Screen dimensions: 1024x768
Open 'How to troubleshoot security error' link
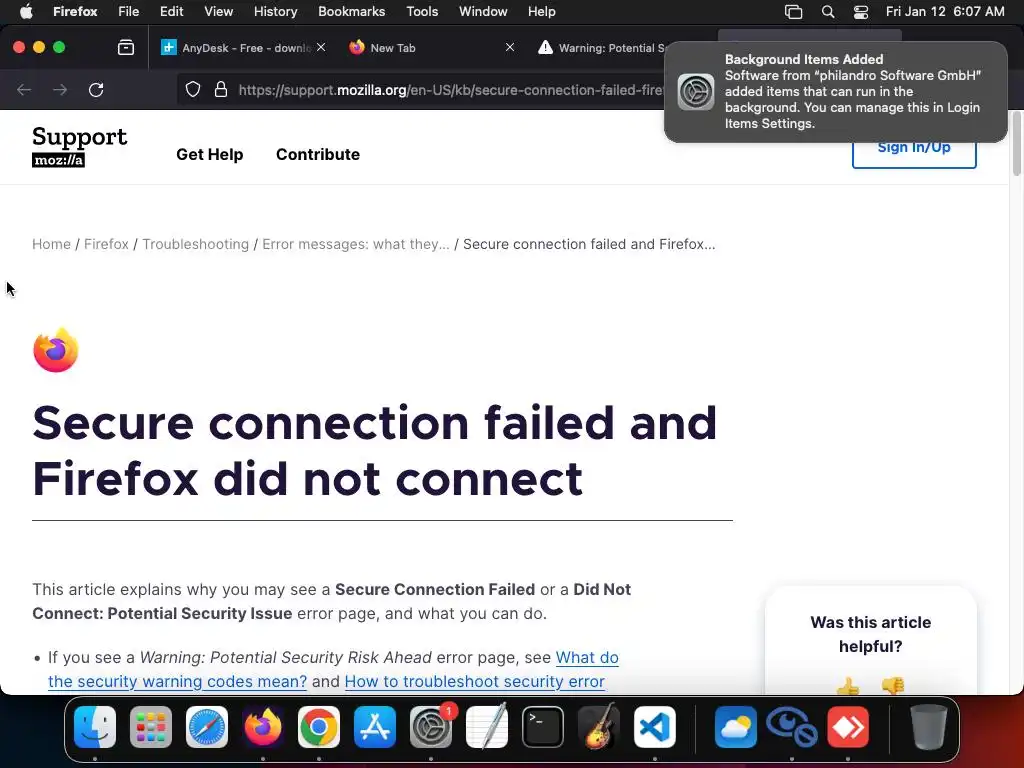point(474,682)
